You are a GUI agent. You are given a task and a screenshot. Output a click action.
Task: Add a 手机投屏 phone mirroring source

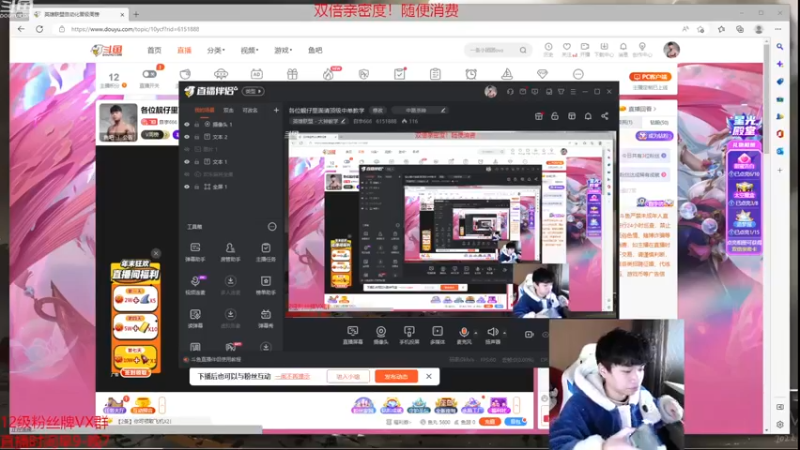coord(409,335)
